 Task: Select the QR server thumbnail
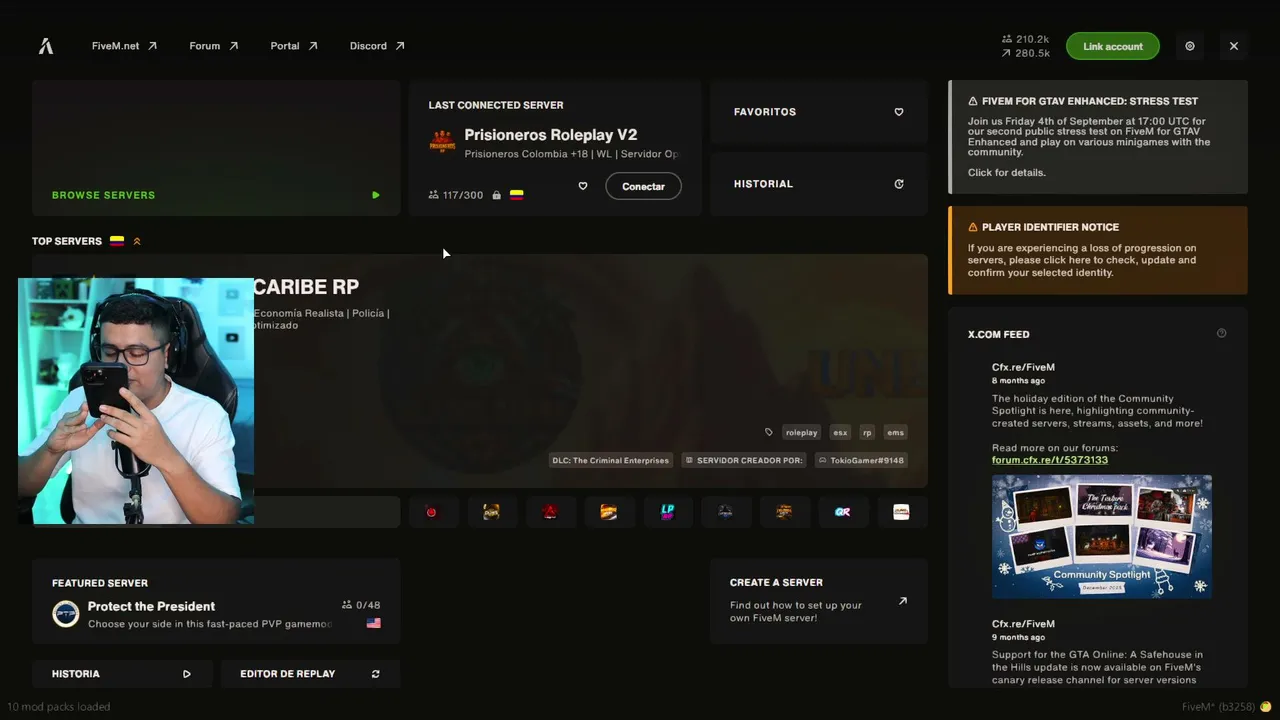click(x=843, y=512)
